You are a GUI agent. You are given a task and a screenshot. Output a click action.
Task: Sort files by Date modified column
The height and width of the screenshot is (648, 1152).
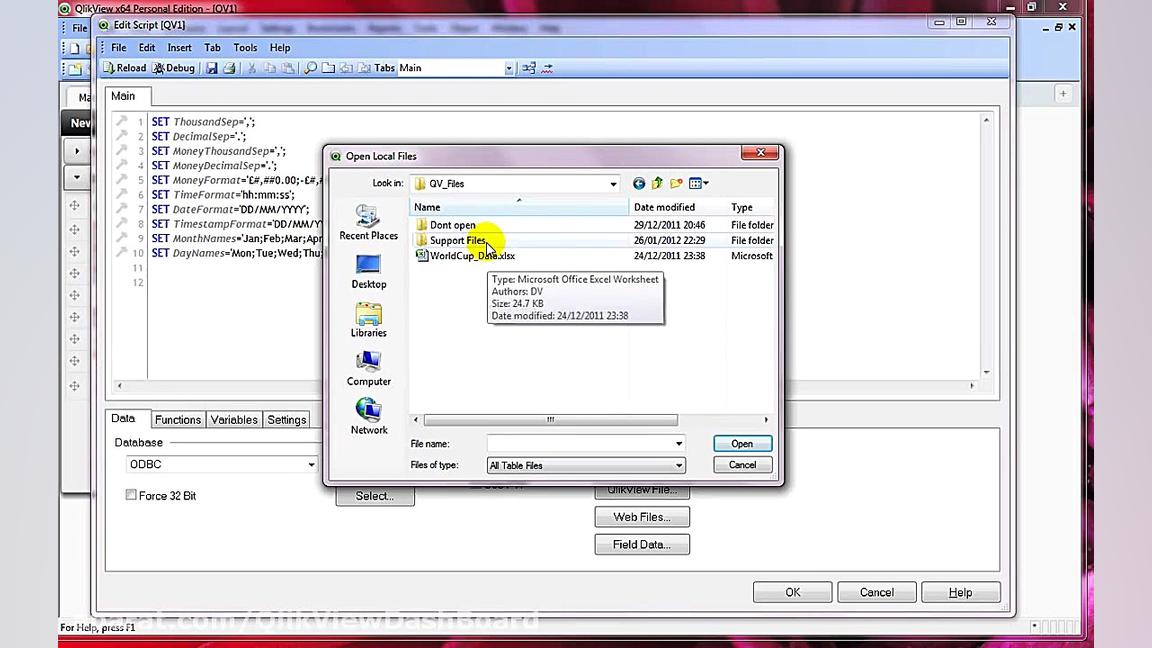677,207
